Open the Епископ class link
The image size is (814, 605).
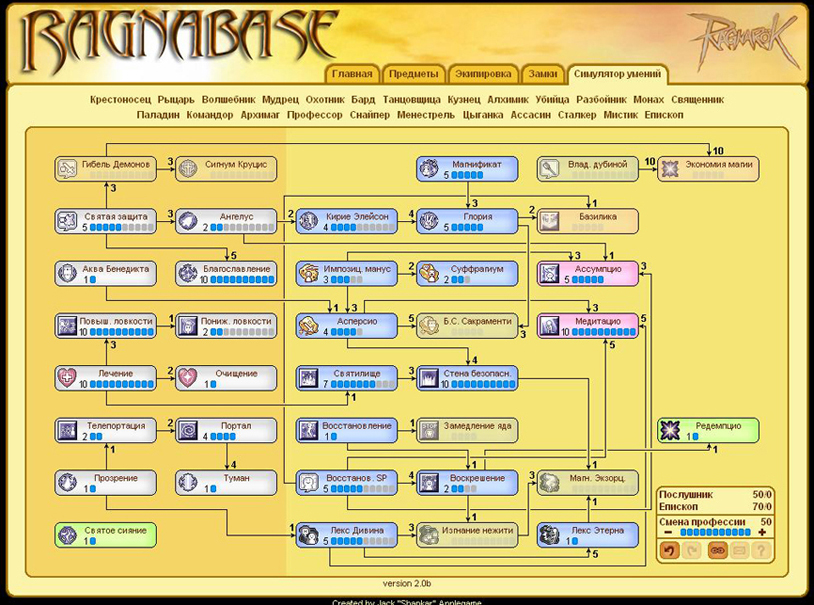[663, 115]
